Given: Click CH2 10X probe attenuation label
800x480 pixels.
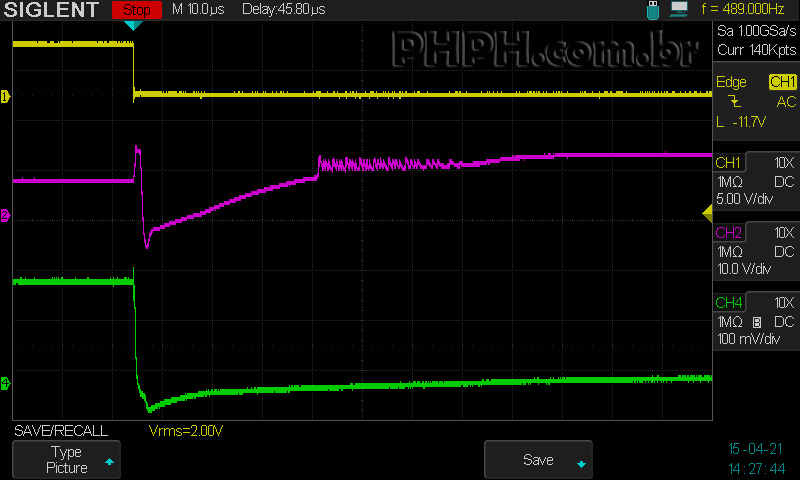Looking at the screenshot, I should 784,233.
